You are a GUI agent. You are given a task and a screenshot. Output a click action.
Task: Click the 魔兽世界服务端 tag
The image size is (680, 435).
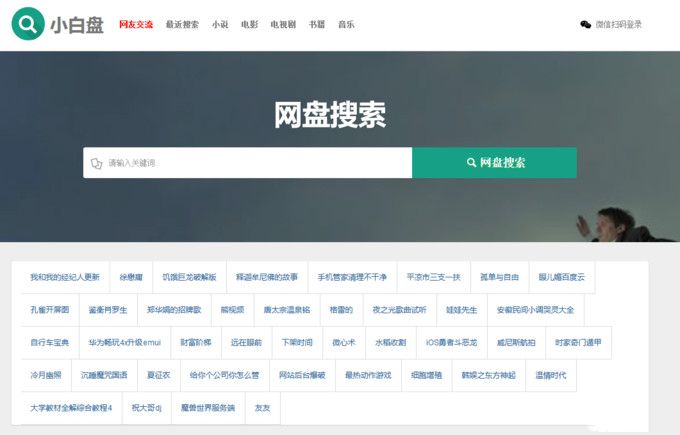click(208, 408)
